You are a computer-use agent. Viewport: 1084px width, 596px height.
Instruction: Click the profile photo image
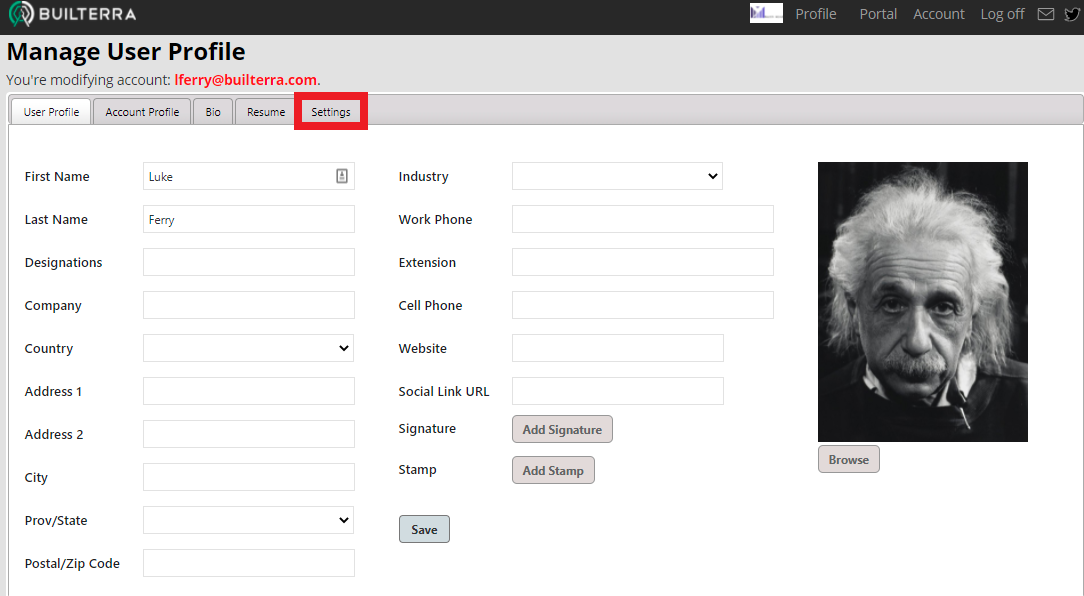click(x=923, y=302)
